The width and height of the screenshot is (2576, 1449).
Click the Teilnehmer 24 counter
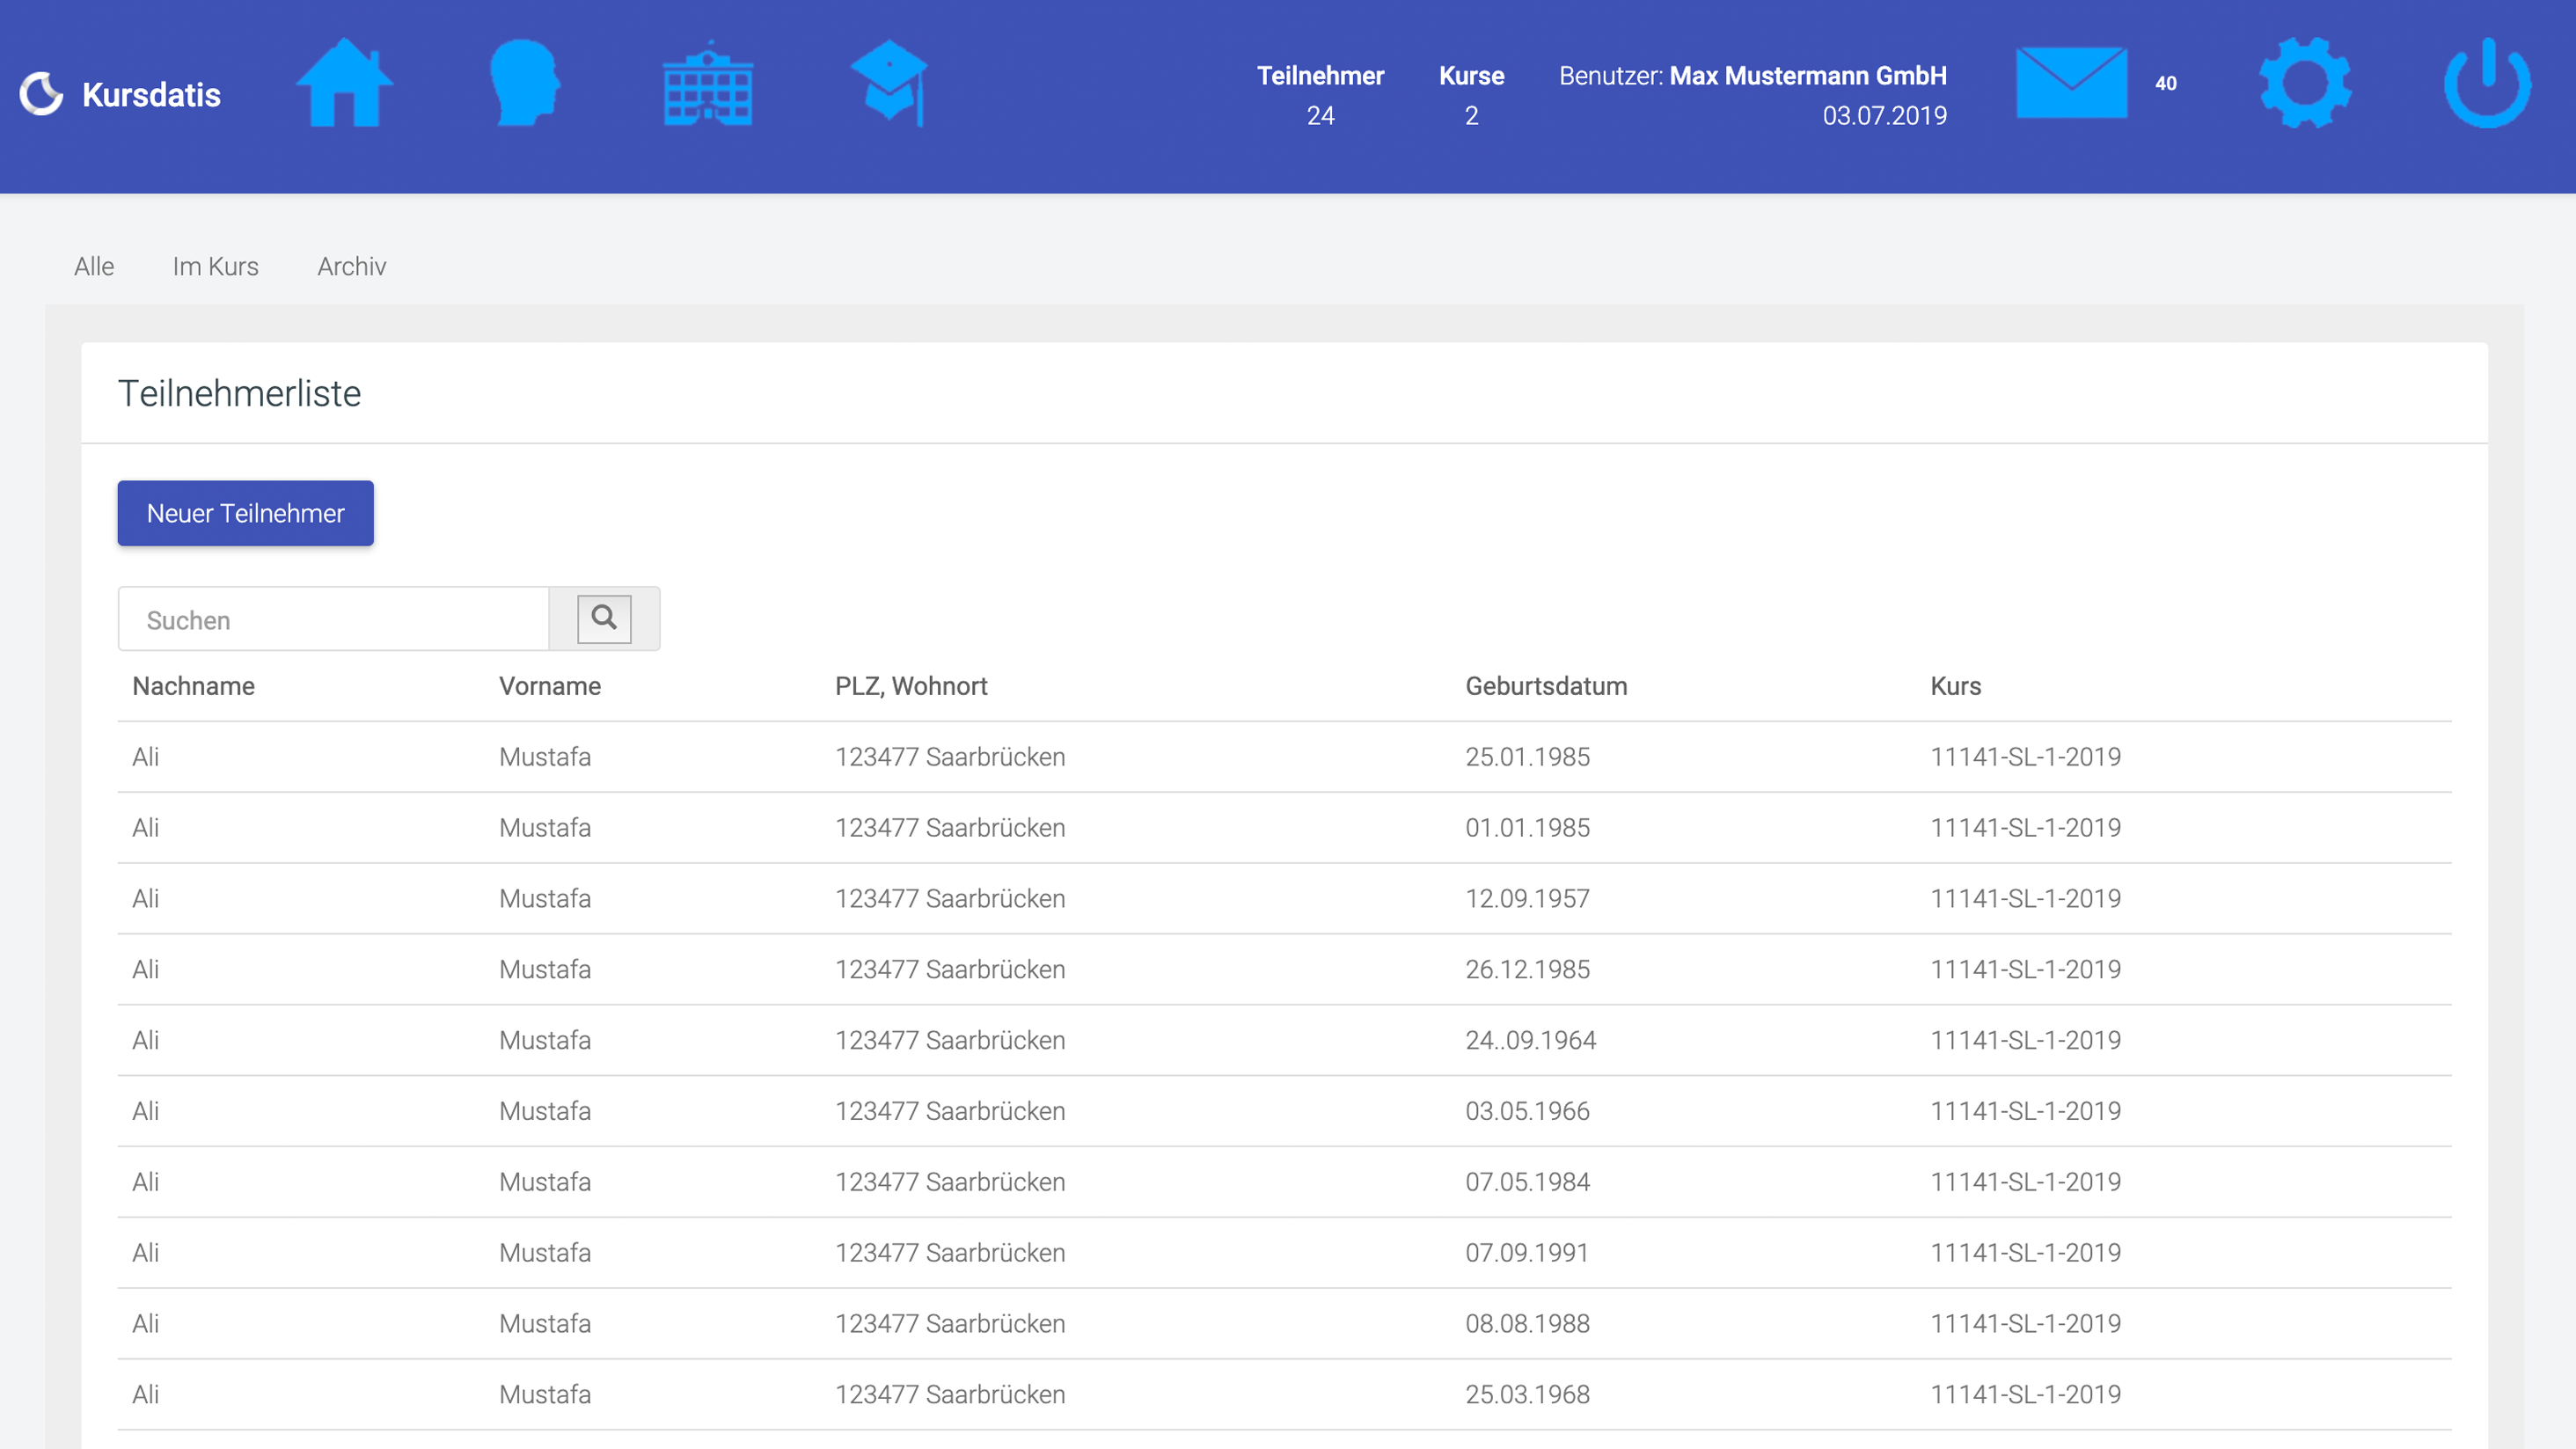[x=1320, y=95]
